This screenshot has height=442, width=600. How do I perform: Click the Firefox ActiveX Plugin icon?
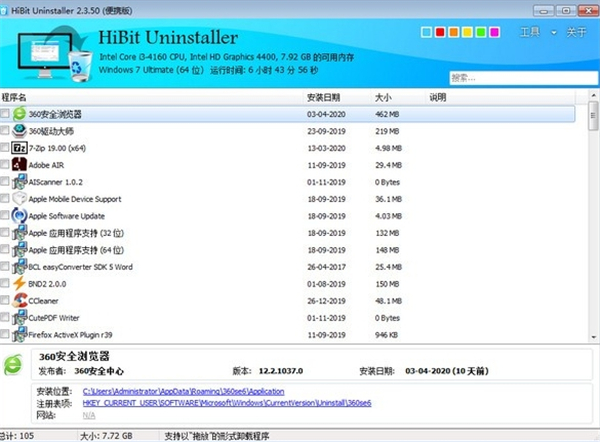19,334
